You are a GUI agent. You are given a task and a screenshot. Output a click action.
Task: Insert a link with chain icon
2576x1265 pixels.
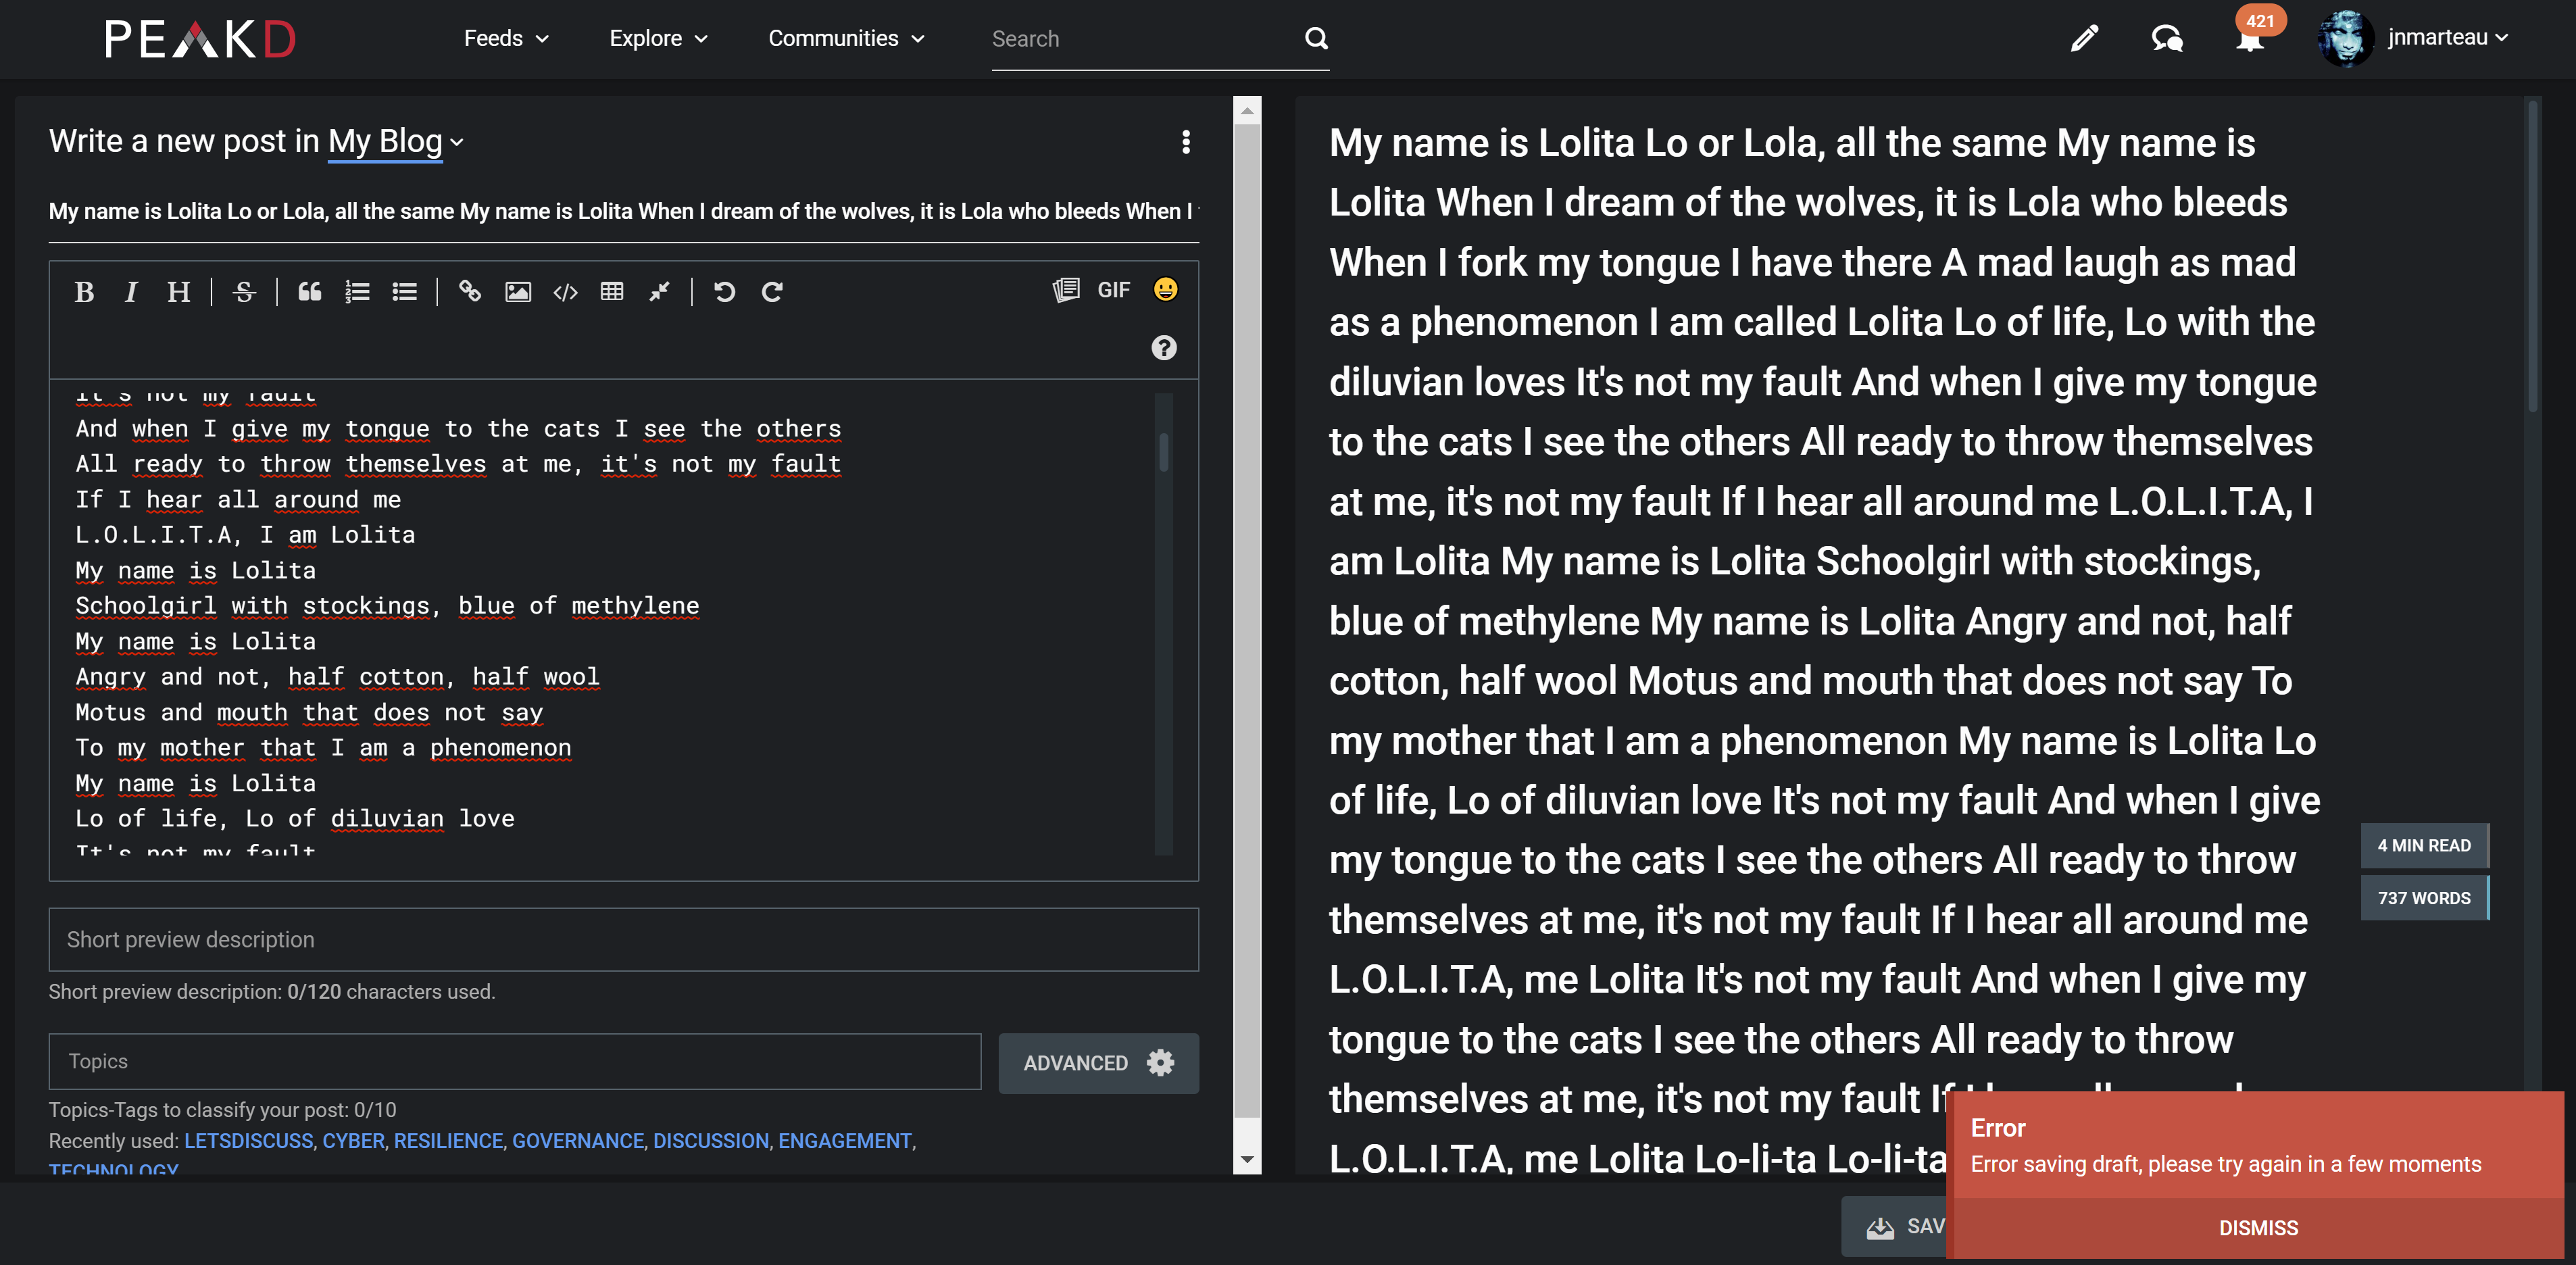(469, 292)
